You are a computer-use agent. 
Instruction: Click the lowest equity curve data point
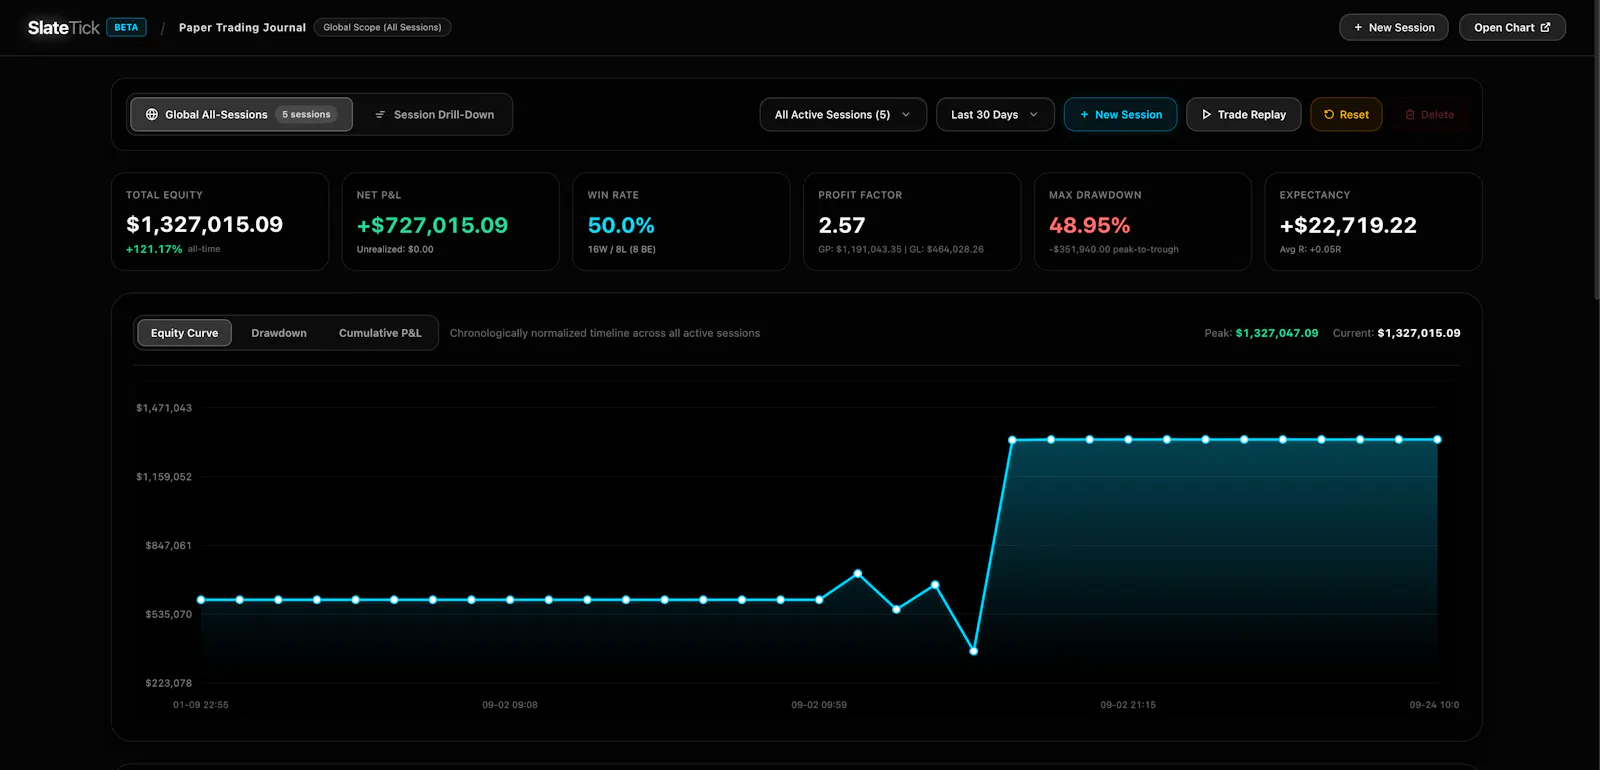974,651
